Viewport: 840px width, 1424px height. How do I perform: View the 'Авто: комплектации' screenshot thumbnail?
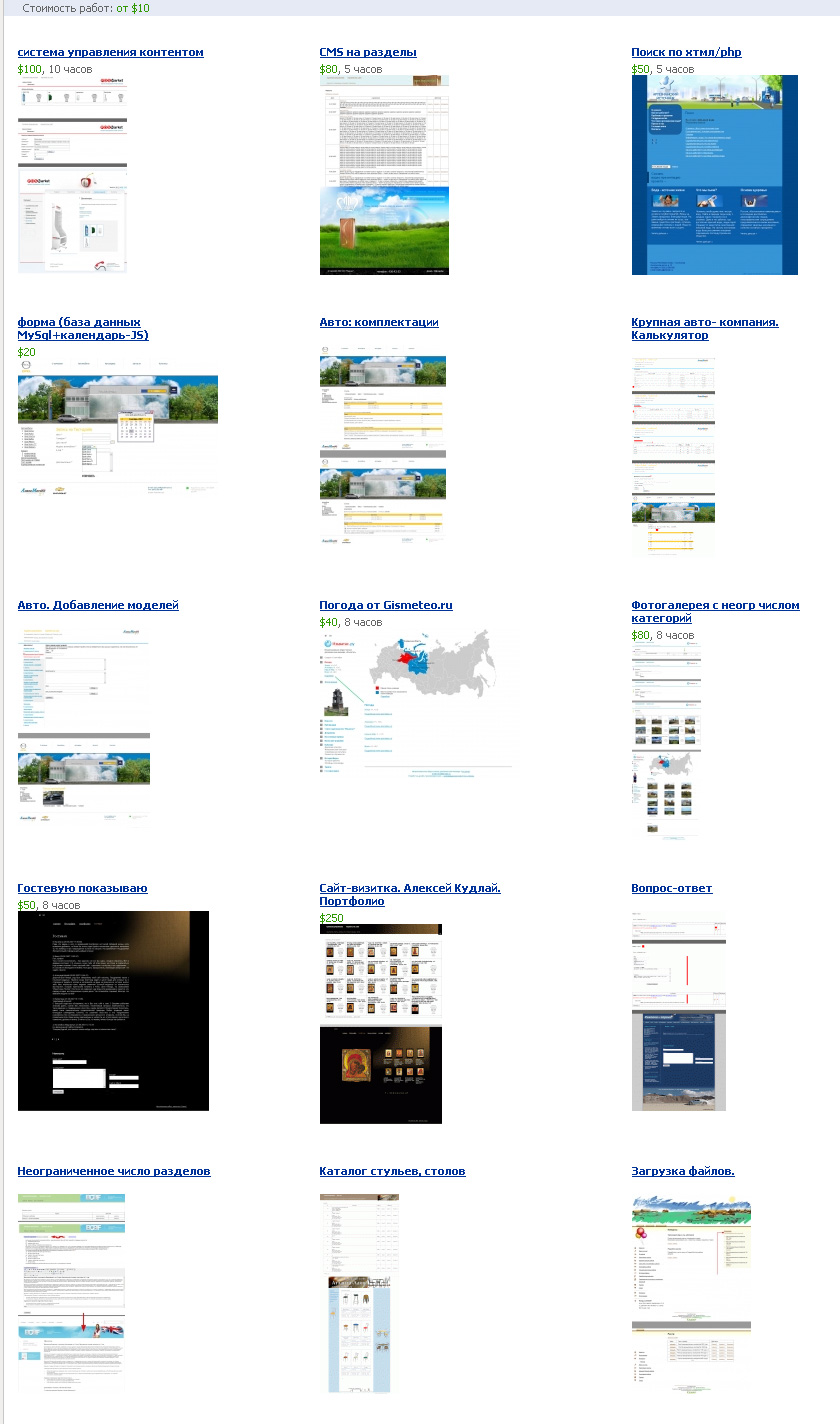click(383, 446)
